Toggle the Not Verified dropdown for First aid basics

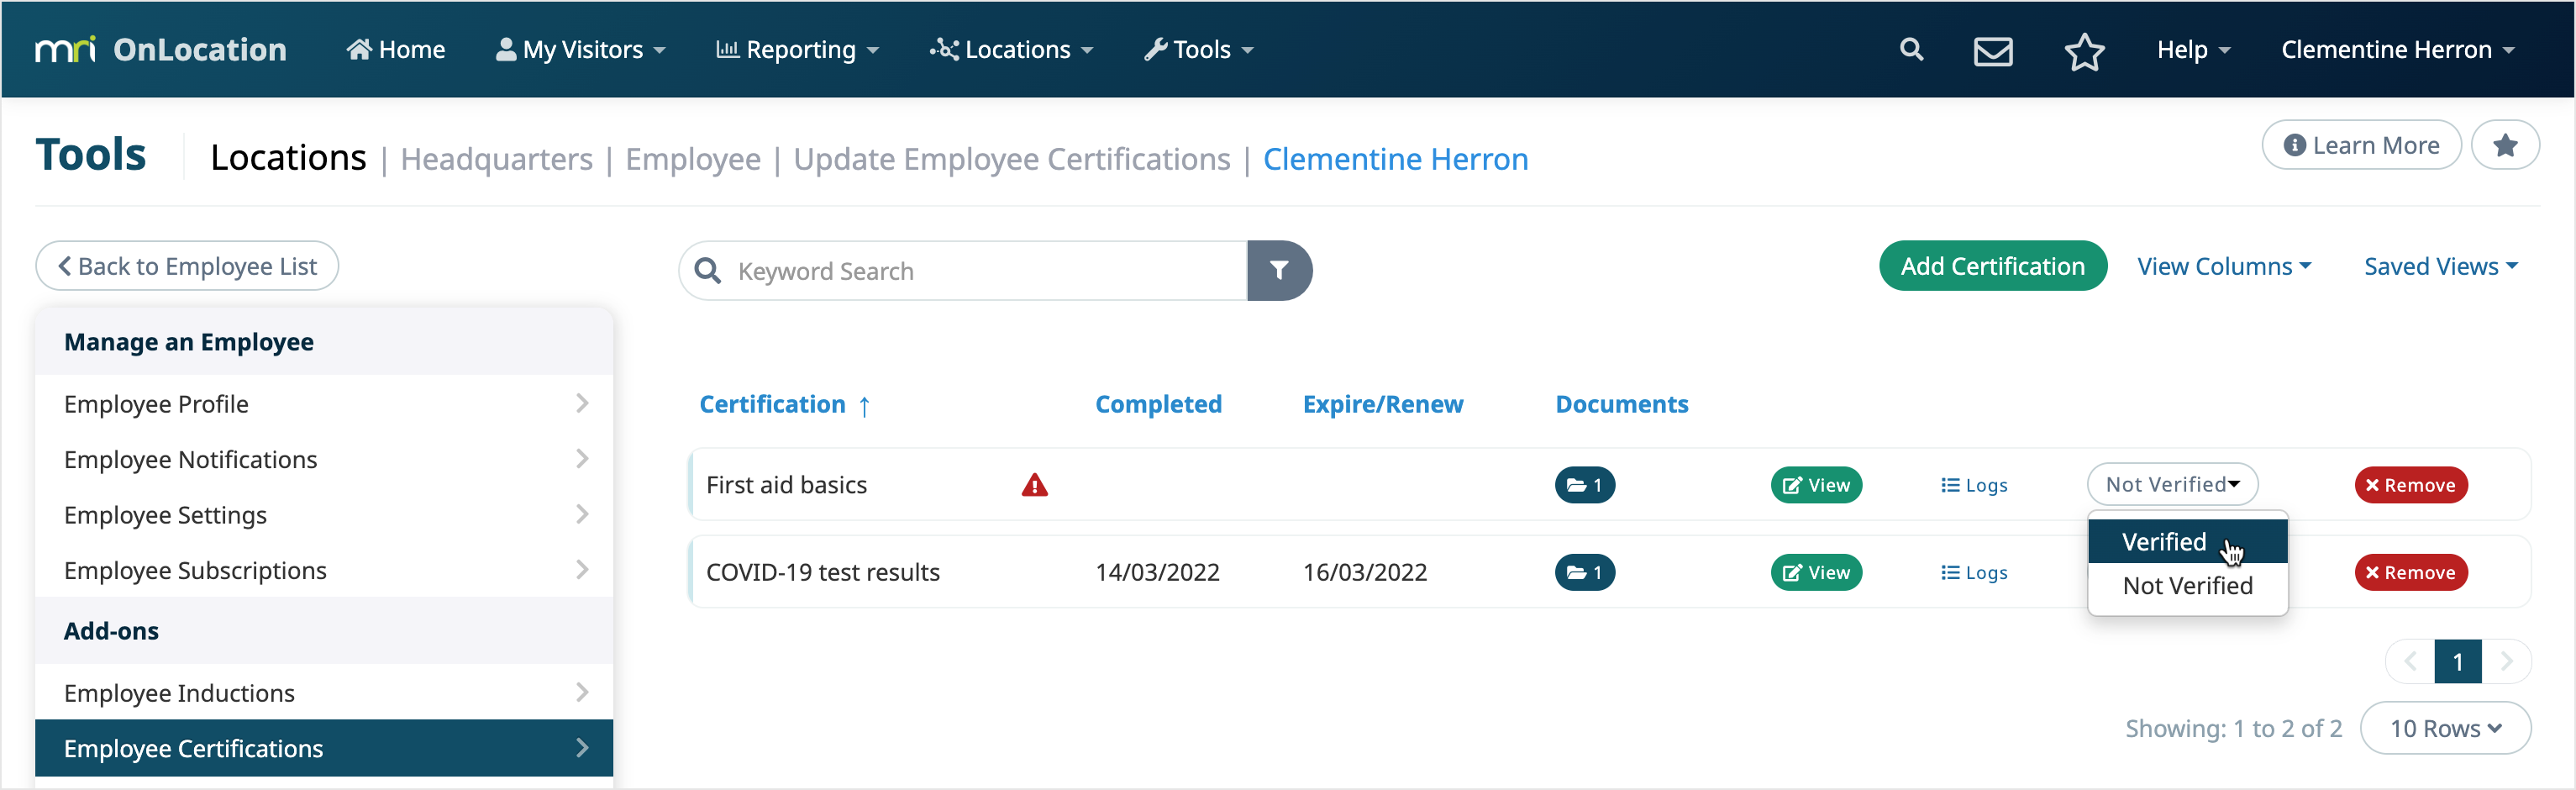coord(2172,484)
